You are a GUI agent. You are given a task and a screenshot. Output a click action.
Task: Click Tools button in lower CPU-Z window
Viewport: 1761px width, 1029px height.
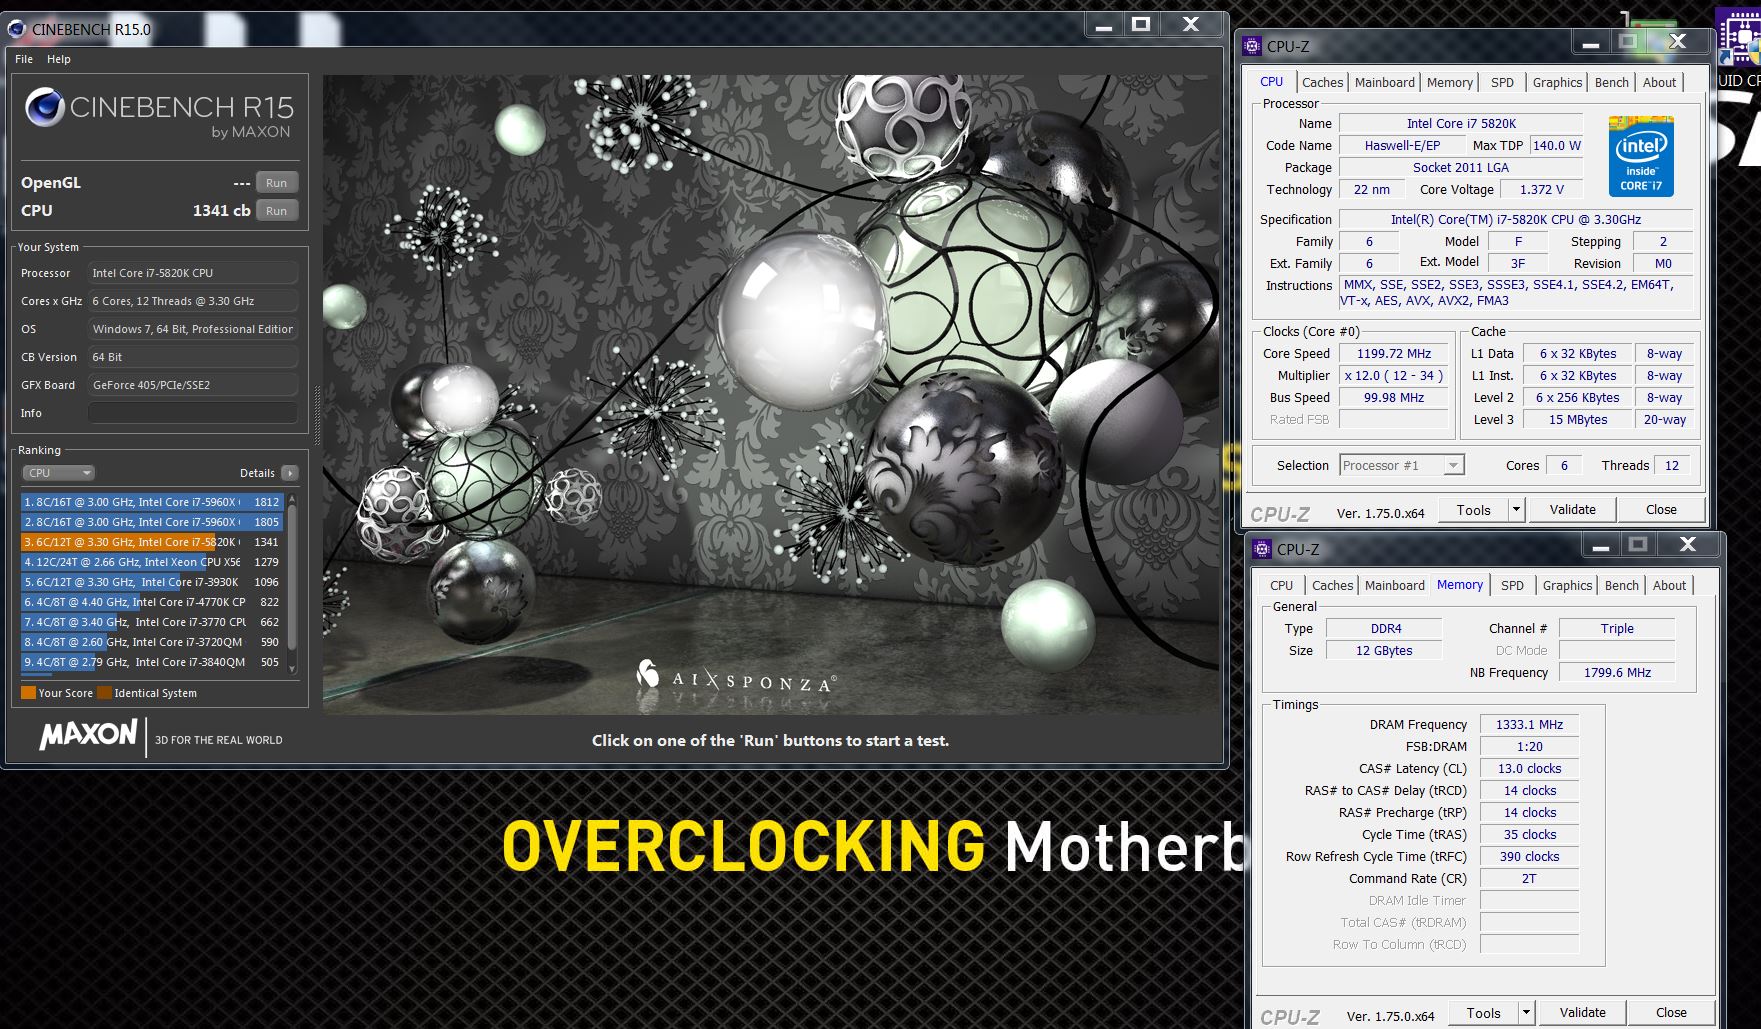pyautogui.click(x=1484, y=1013)
